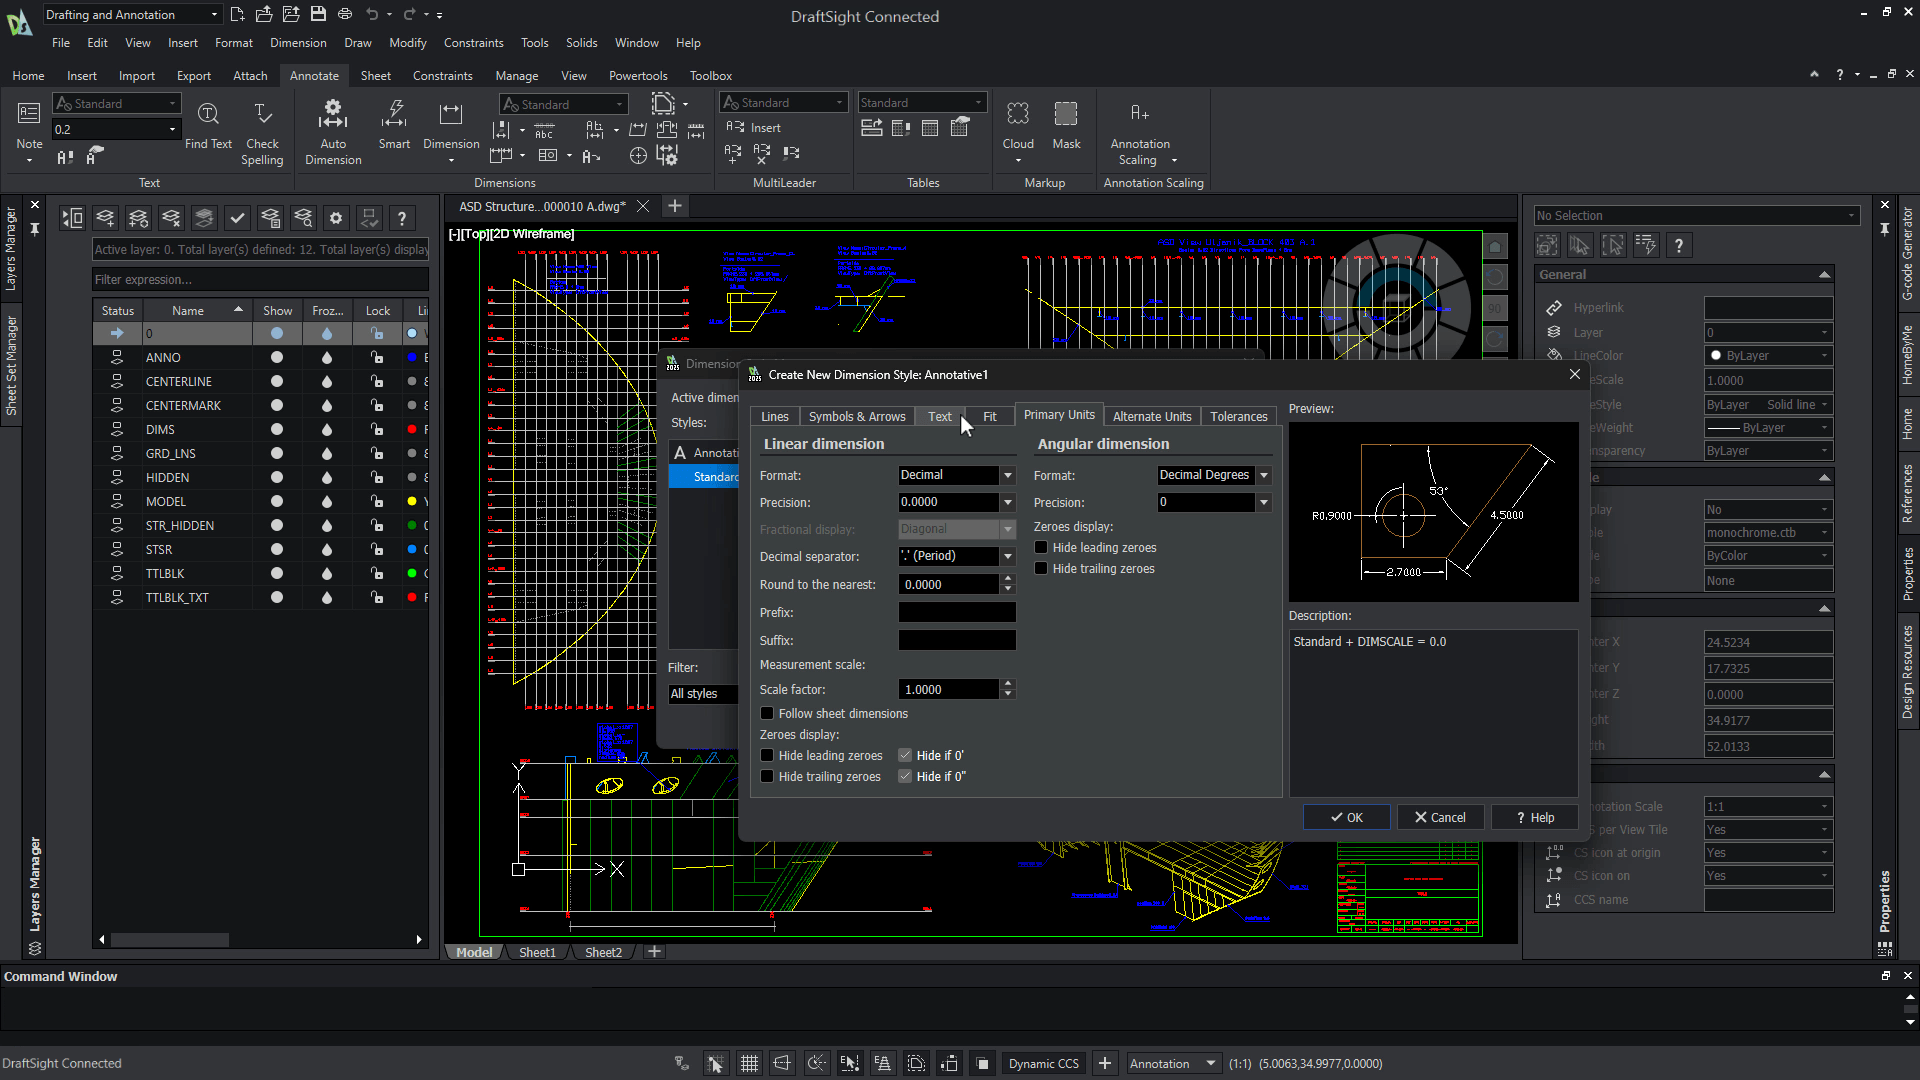Click the Auto Dimension ribbon icon
The height and width of the screenshot is (1080, 1920).
[x=333, y=115]
